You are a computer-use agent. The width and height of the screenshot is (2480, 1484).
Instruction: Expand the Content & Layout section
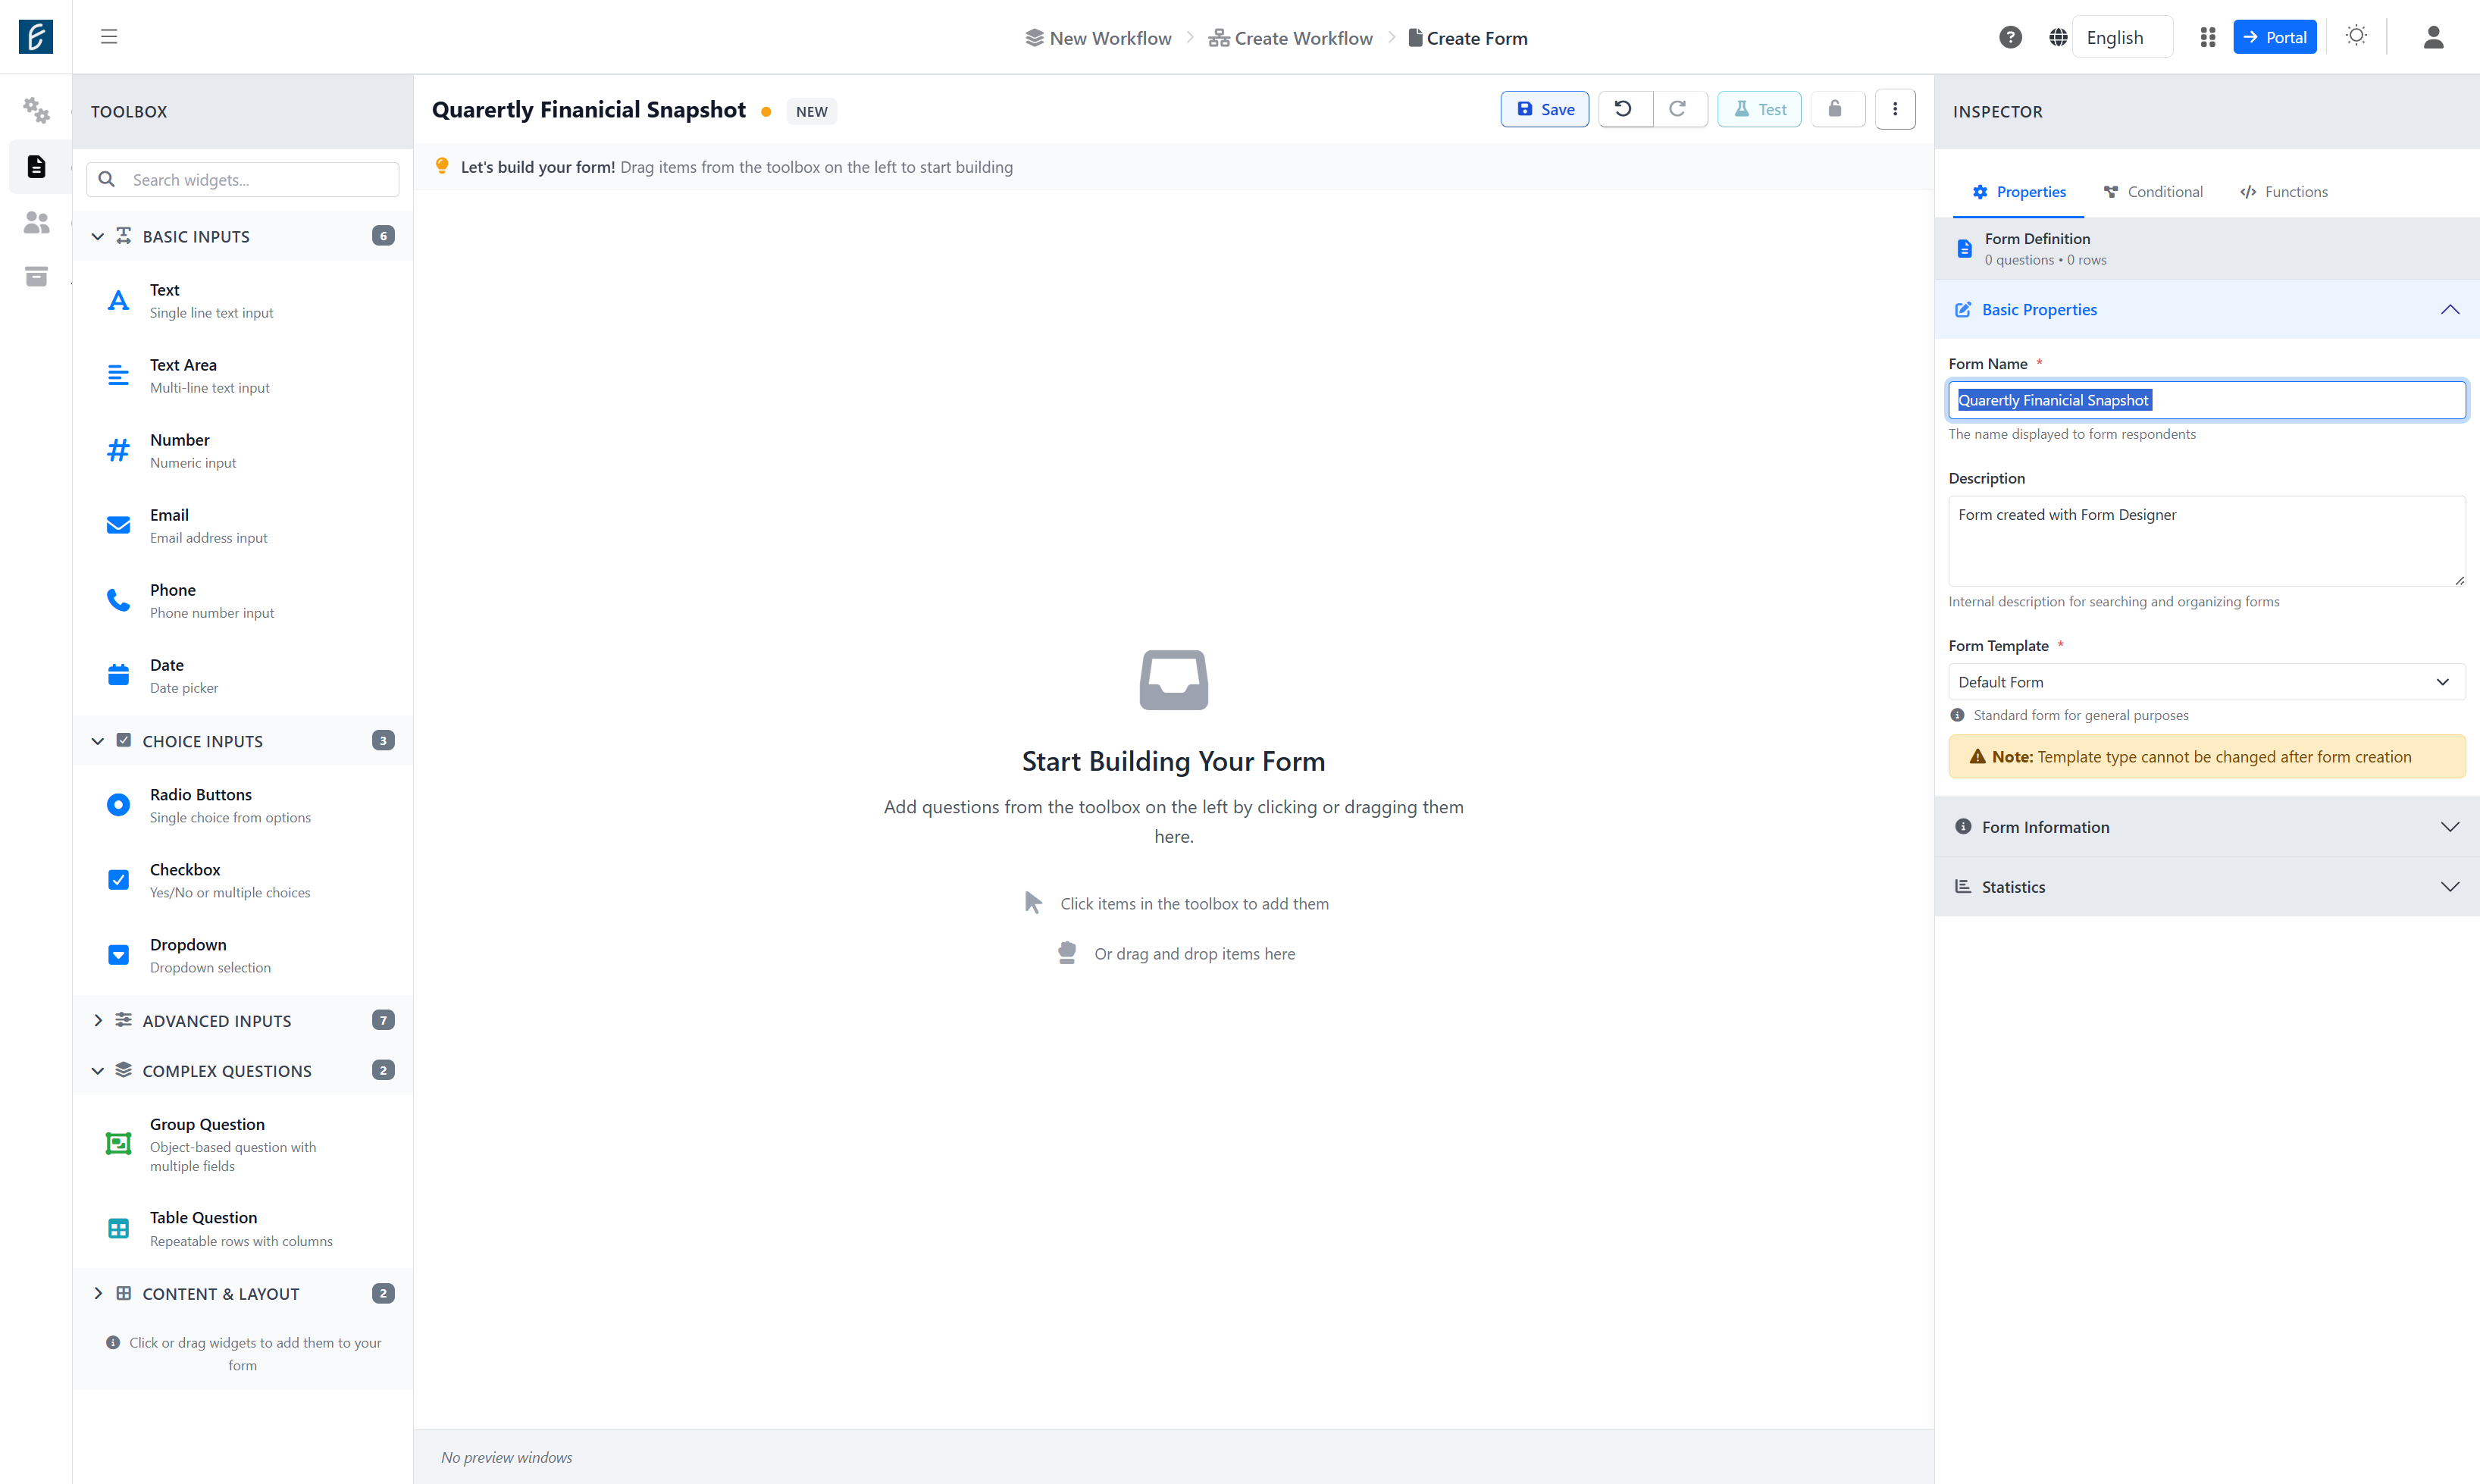coord(243,1293)
